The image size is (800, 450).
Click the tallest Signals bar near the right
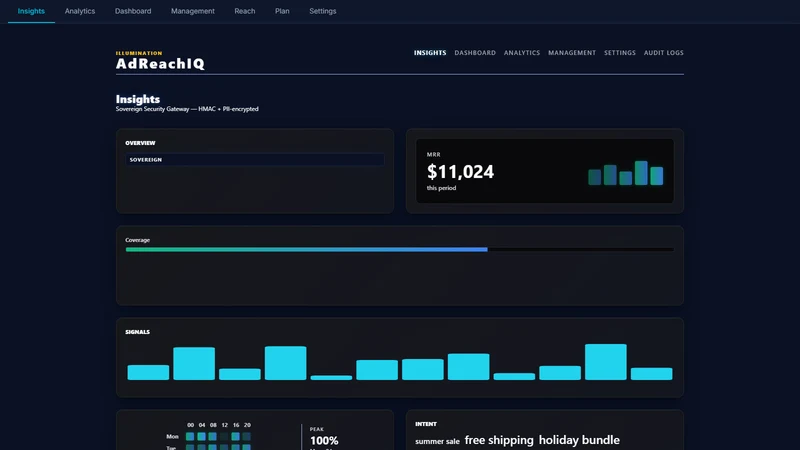pyautogui.click(x=606, y=362)
